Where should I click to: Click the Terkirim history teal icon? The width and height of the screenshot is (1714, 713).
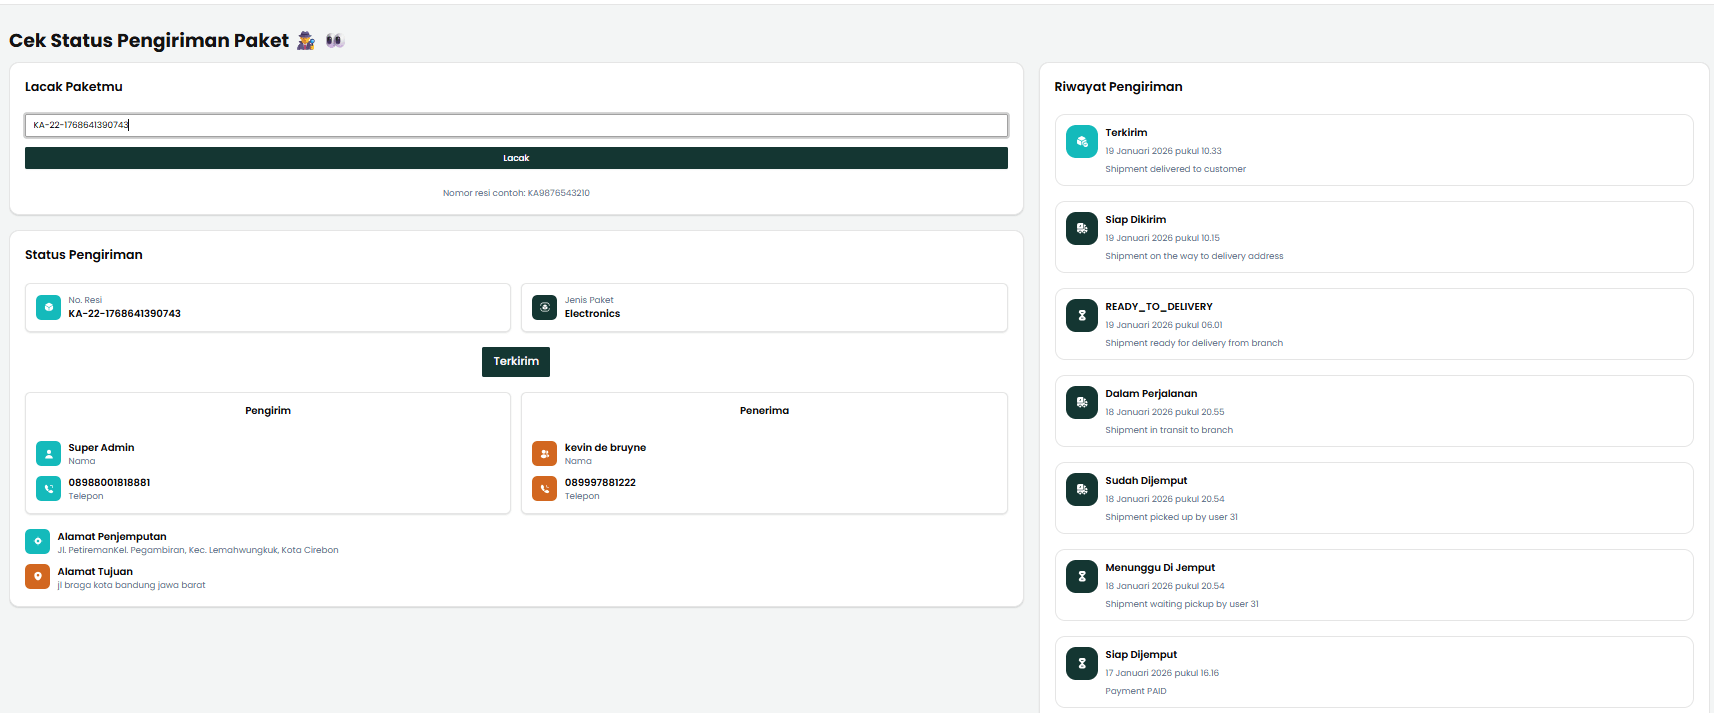tap(1082, 142)
